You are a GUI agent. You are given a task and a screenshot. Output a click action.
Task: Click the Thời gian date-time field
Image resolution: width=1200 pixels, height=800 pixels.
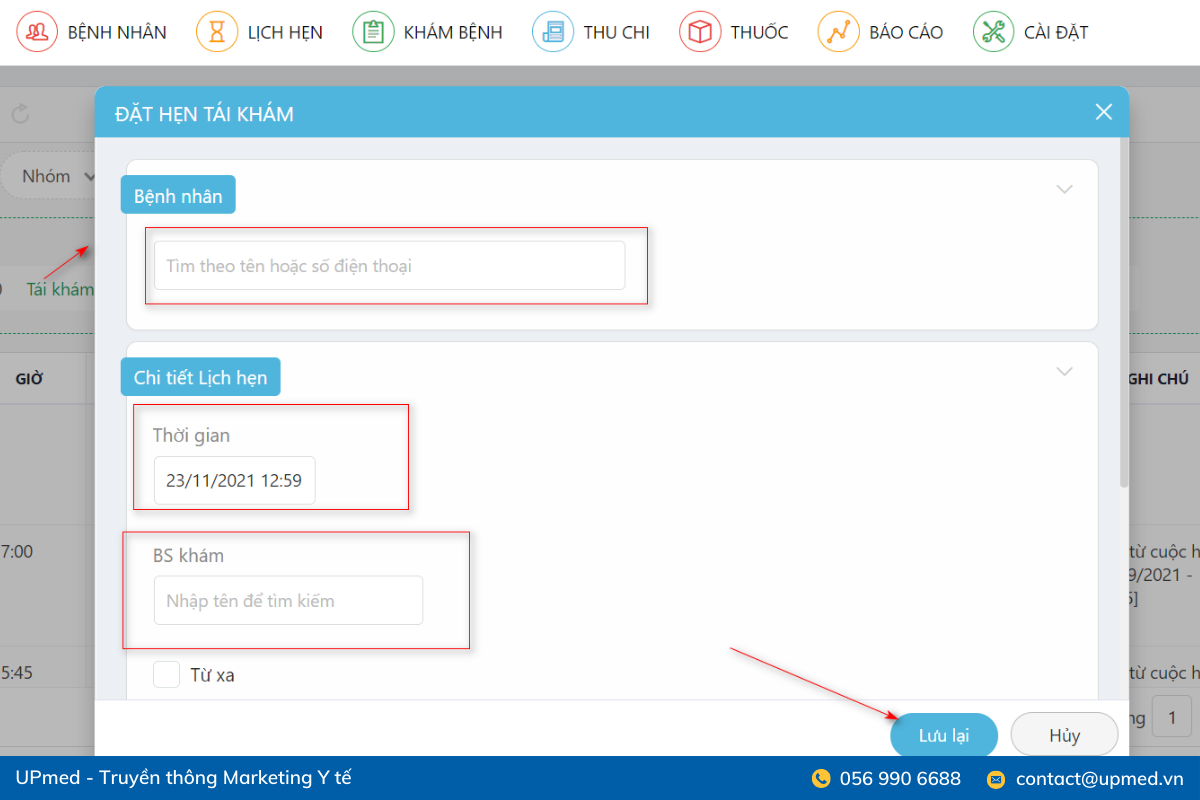(x=234, y=481)
